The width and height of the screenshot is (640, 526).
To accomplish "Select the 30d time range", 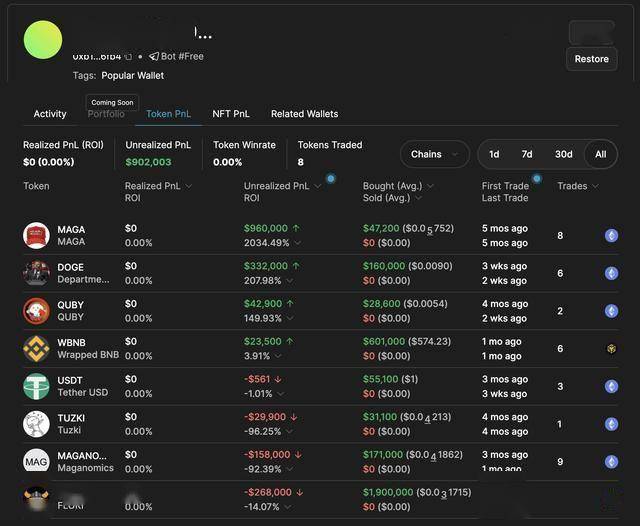I will point(563,154).
